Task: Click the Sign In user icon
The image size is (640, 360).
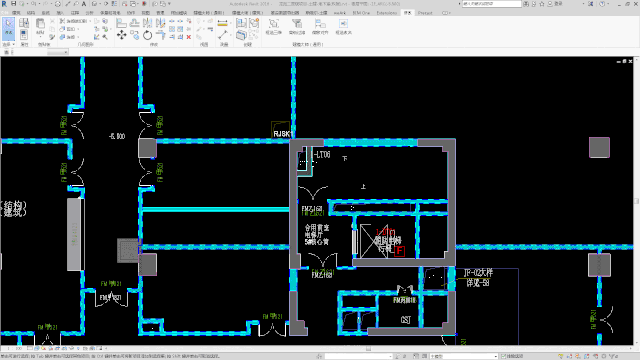Action: (x=550, y=4)
